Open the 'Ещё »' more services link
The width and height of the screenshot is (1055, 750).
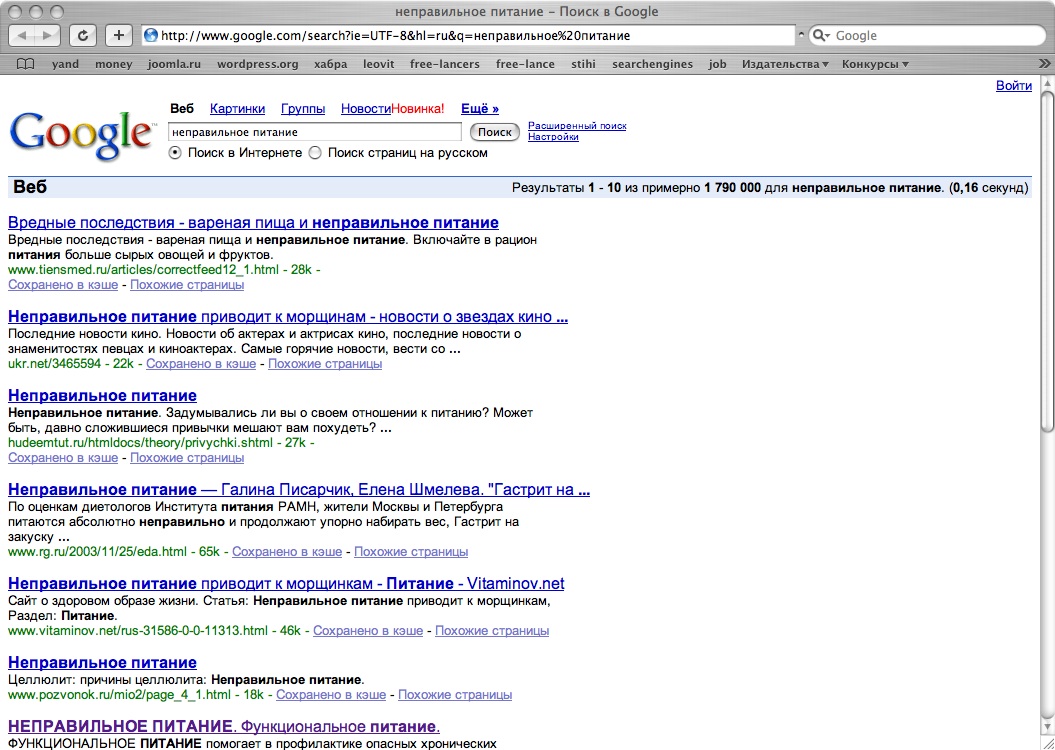480,109
